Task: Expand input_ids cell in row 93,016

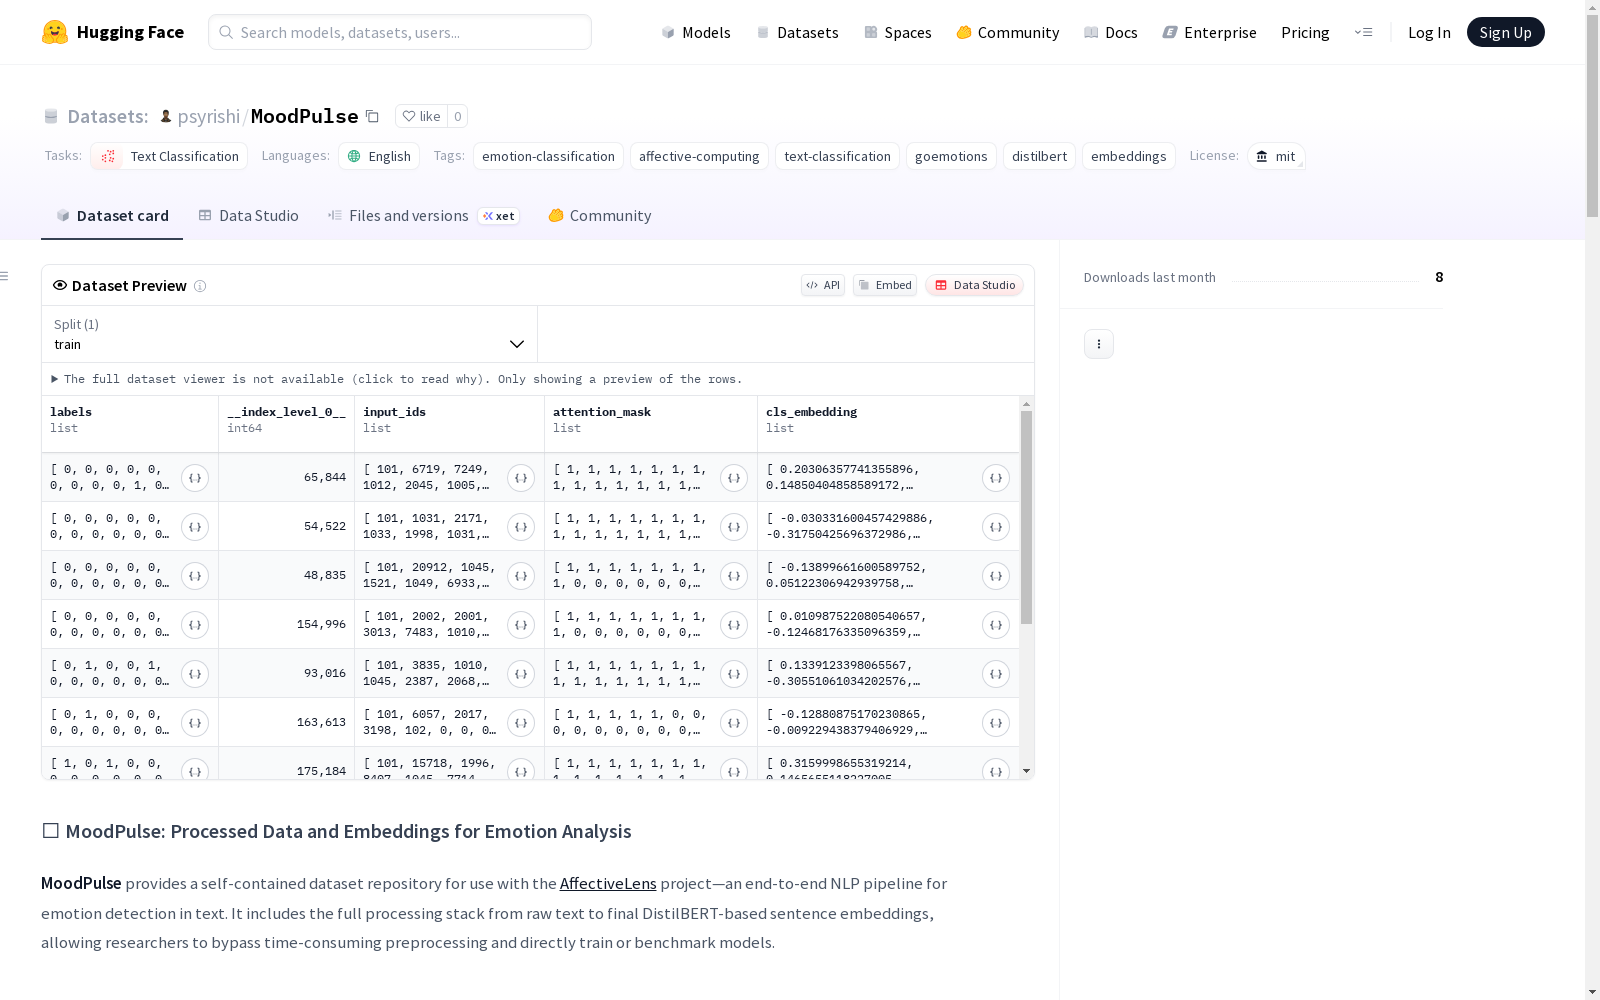Action: click(521, 674)
